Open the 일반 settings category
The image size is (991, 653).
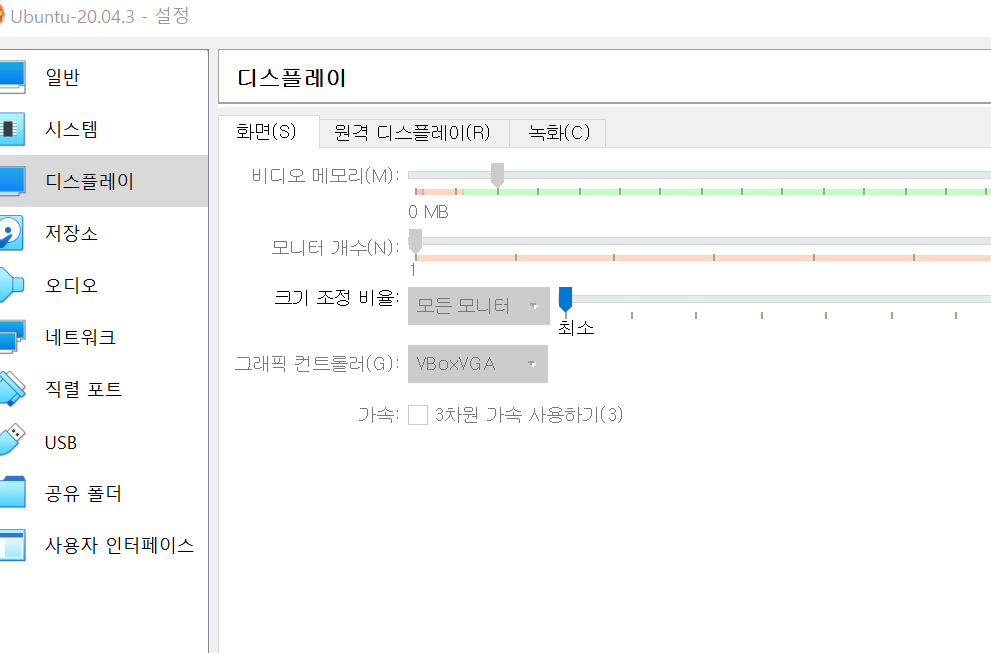click(x=104, y=77)
